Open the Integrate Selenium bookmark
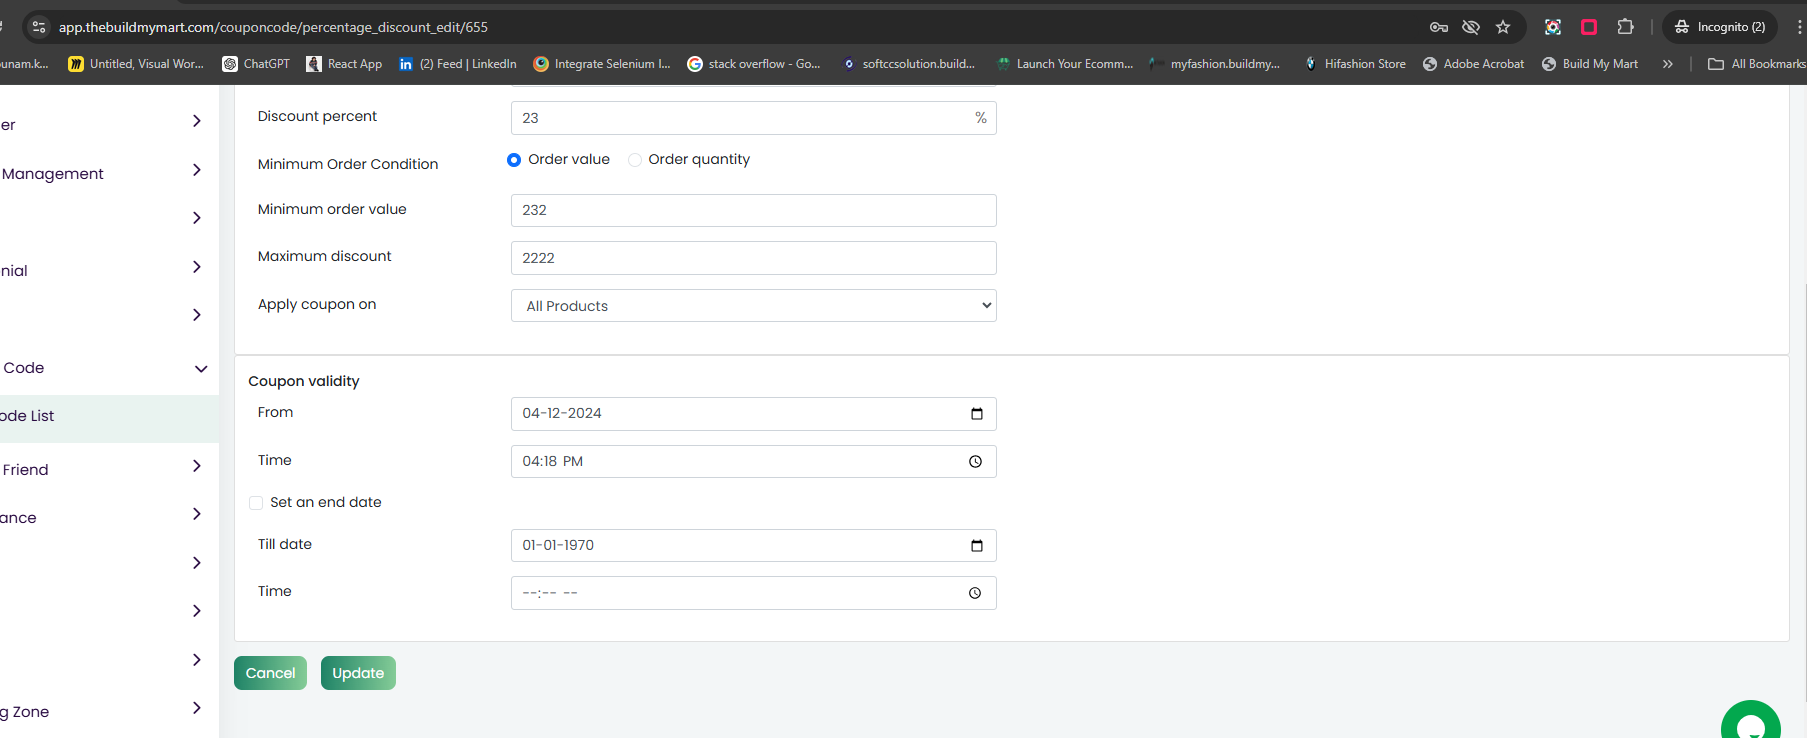1807x738 pixels. pos(602,64)
